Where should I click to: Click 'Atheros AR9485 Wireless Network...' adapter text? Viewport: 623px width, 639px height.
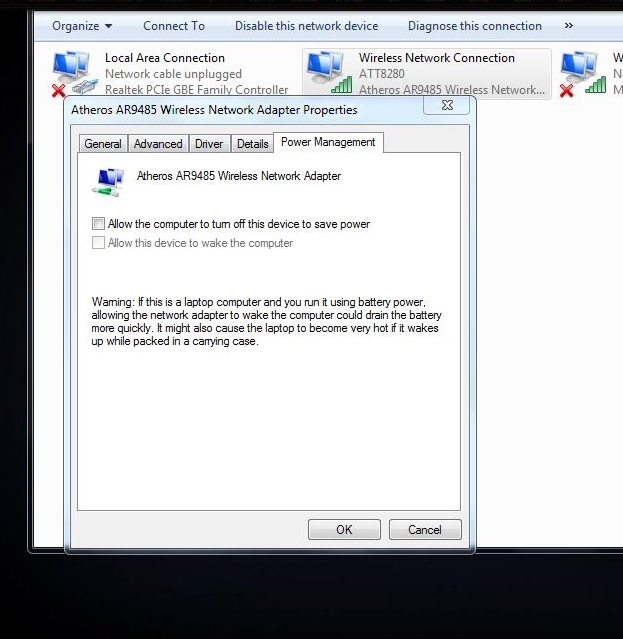451,90
